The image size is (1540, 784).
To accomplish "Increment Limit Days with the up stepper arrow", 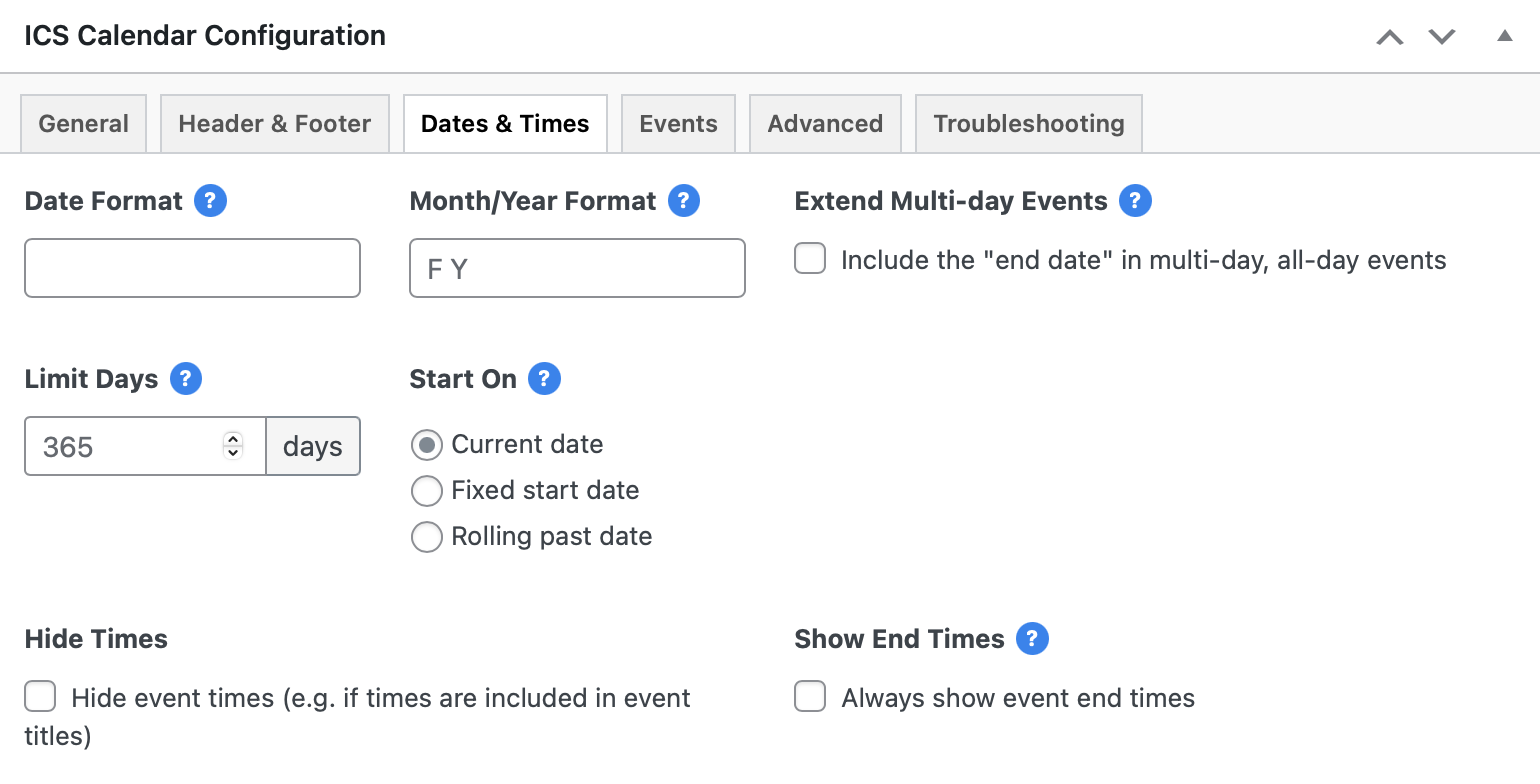I will [x=232, y=440].
